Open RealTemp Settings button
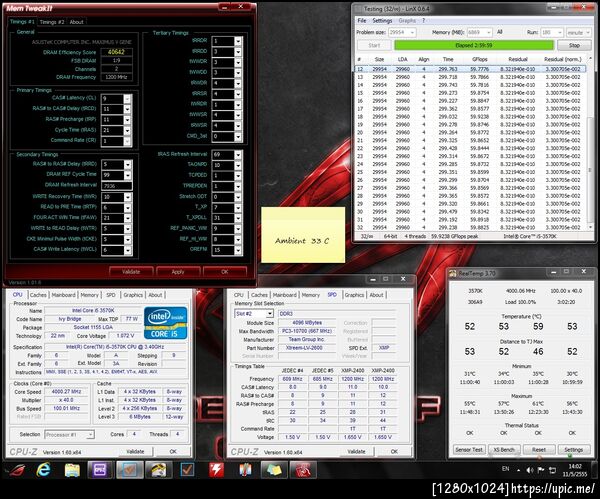The width and height of the screenshot is (600, 499). click(x=573, y=449)
